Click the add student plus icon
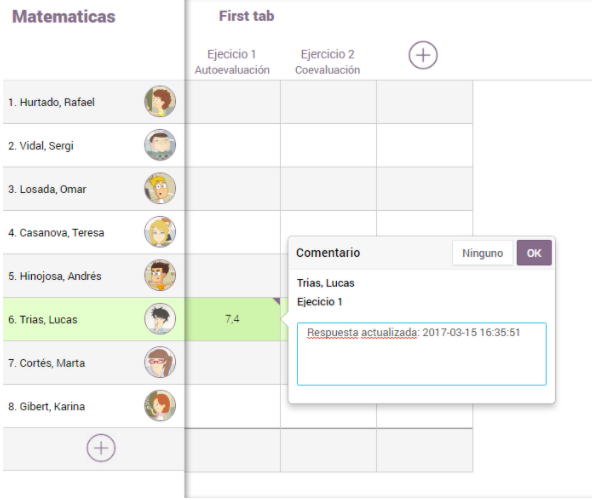Viewport: 592px width, 500px height. coord(101,448)
